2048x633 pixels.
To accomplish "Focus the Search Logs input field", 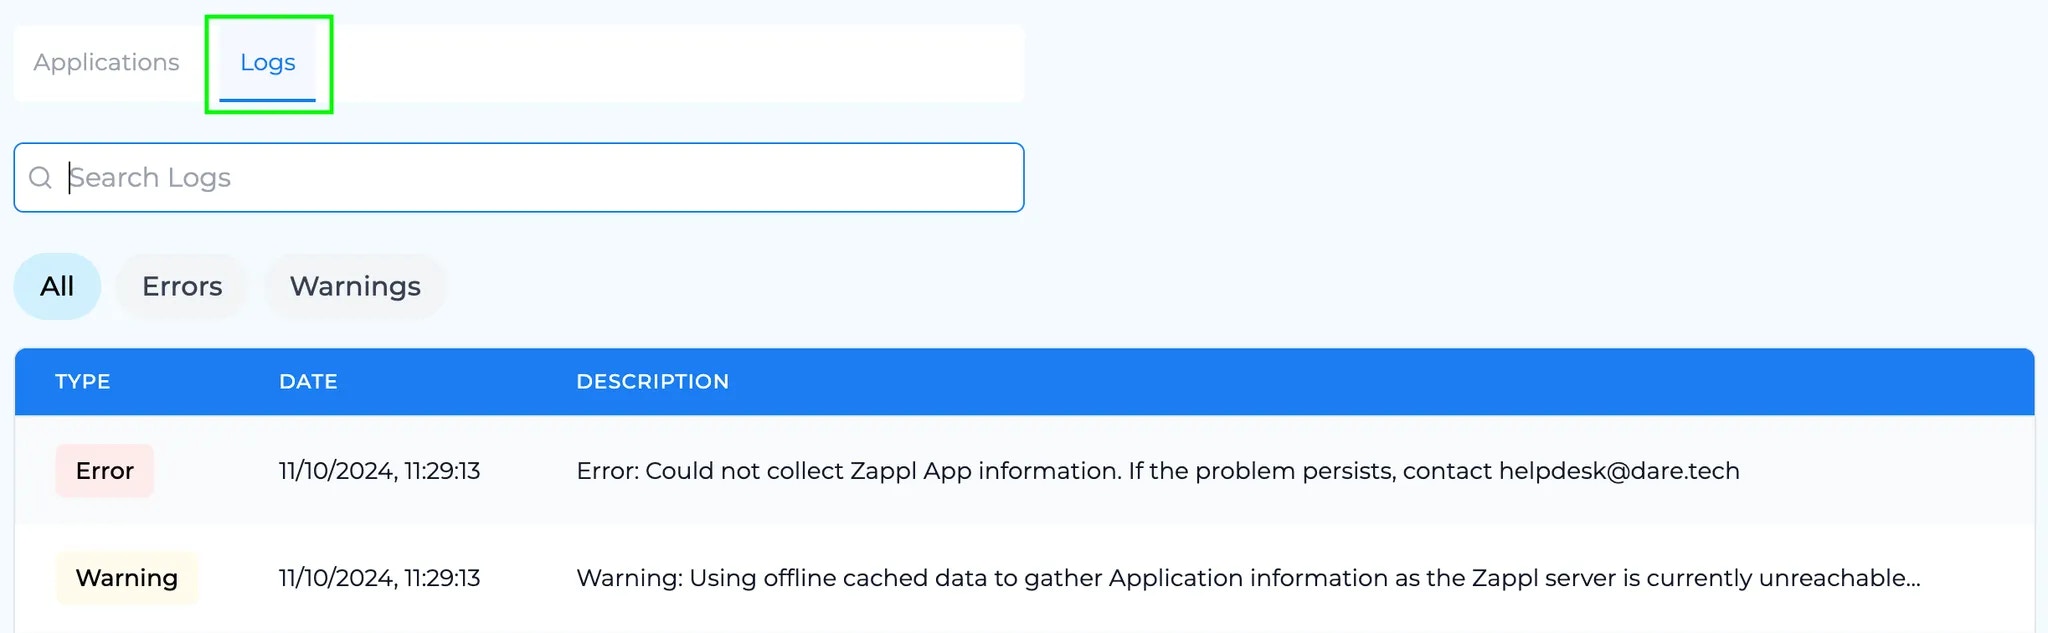I will pyautogui.click(x=519, y=177).
